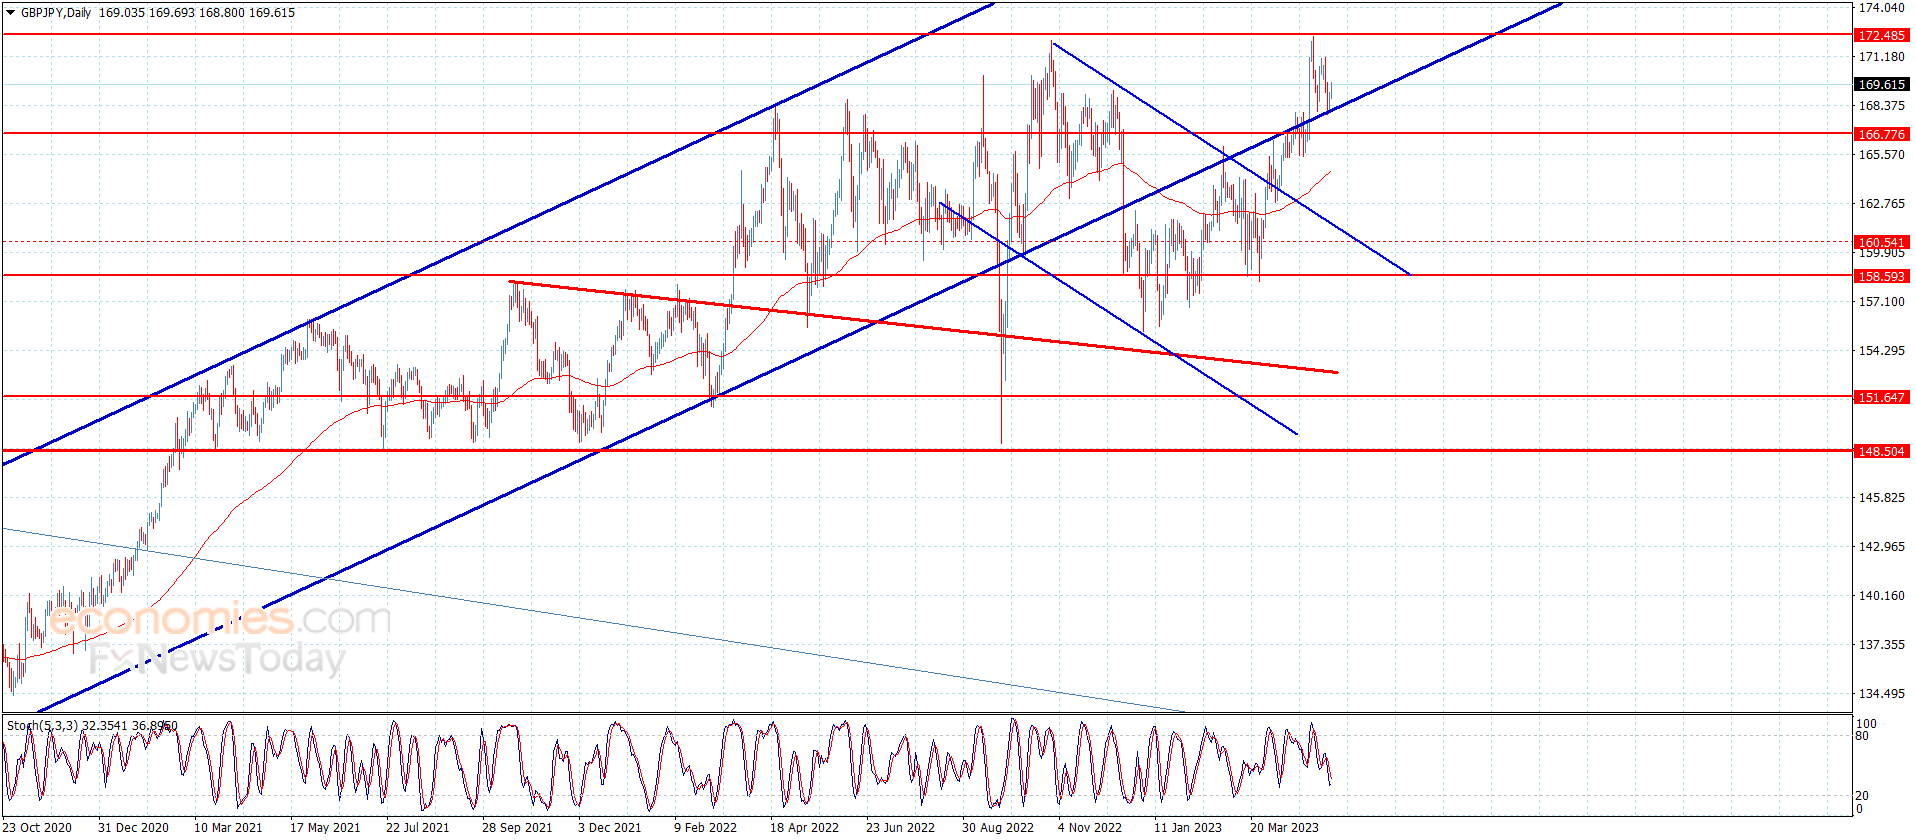
Task: Click the red 166.776 price level label
Action: point(1881,134)
